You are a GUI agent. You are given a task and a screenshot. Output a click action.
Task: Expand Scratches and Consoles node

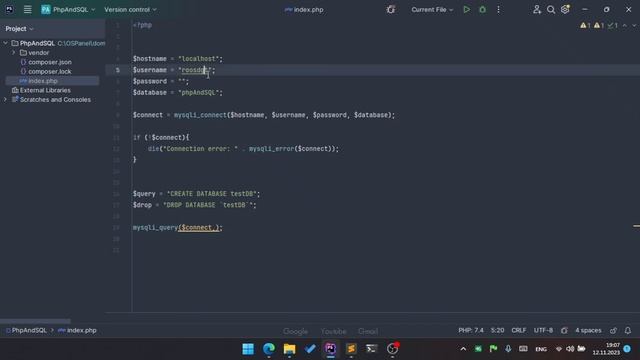click(5, 100)
